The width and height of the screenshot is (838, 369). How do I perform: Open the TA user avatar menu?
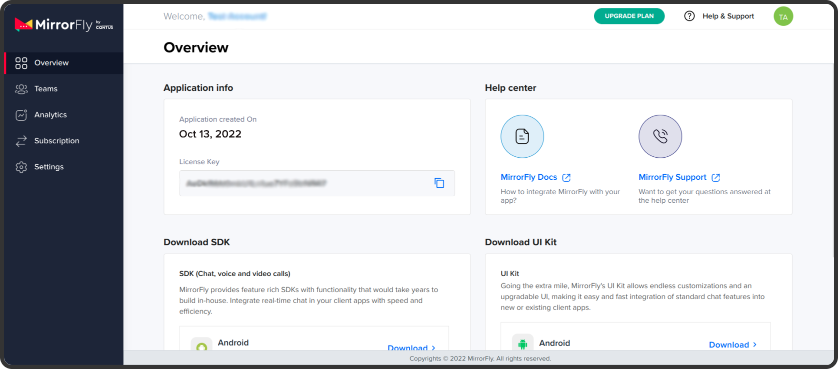(783, 17)
